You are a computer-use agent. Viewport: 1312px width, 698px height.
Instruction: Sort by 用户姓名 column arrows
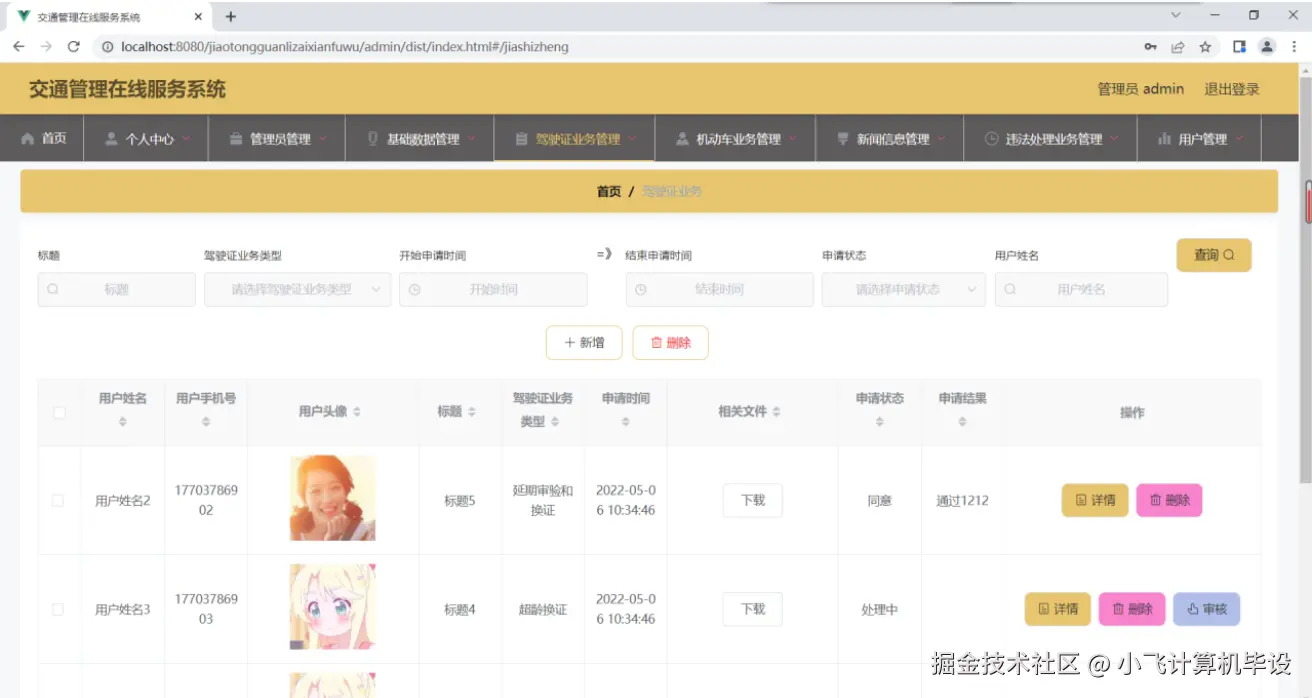pyautogui.click(x=123, y=422)
